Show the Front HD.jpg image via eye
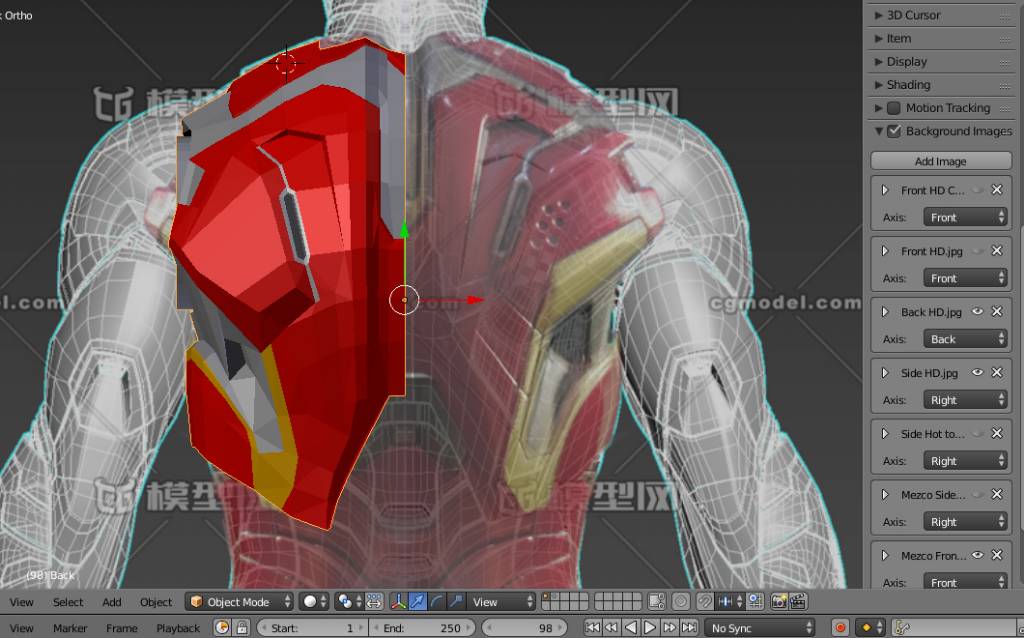Viewport: 1024px width, 638px height. pos(978,251)
